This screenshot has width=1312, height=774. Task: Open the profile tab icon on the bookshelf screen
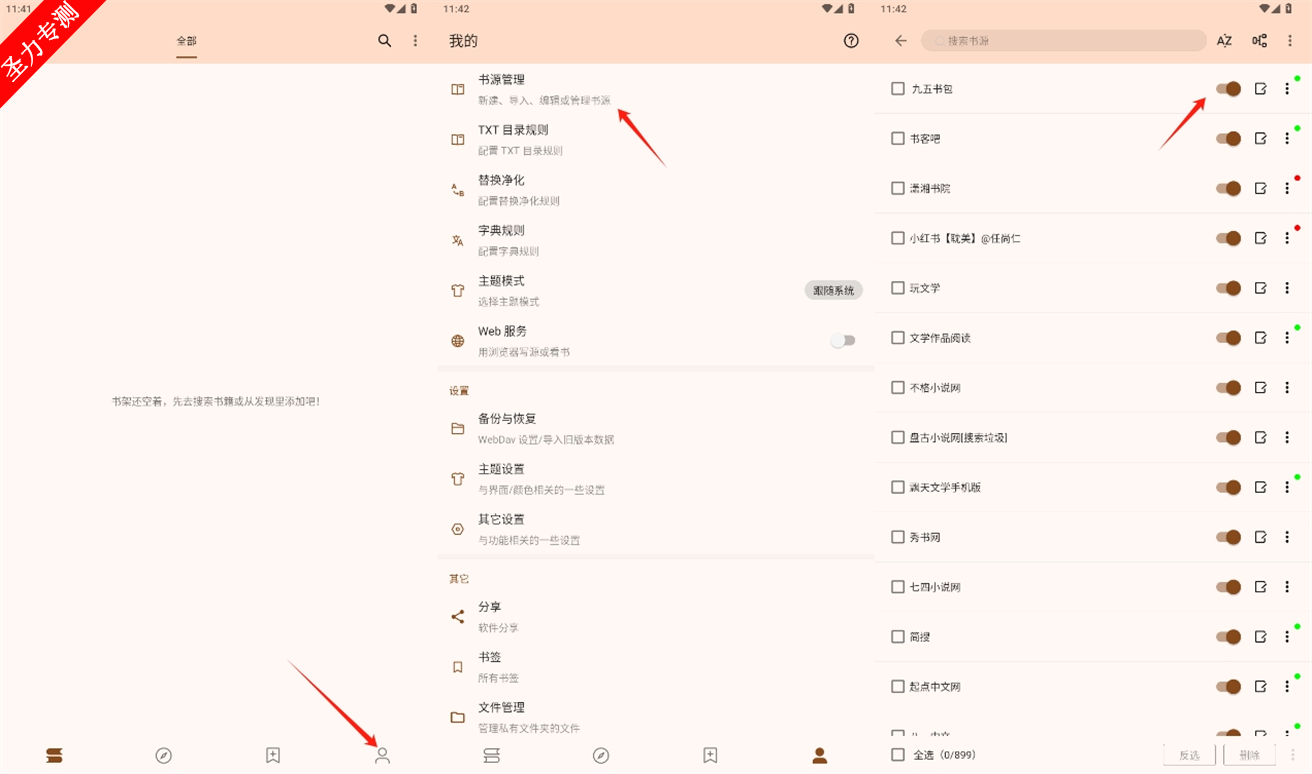pos(382,756)
